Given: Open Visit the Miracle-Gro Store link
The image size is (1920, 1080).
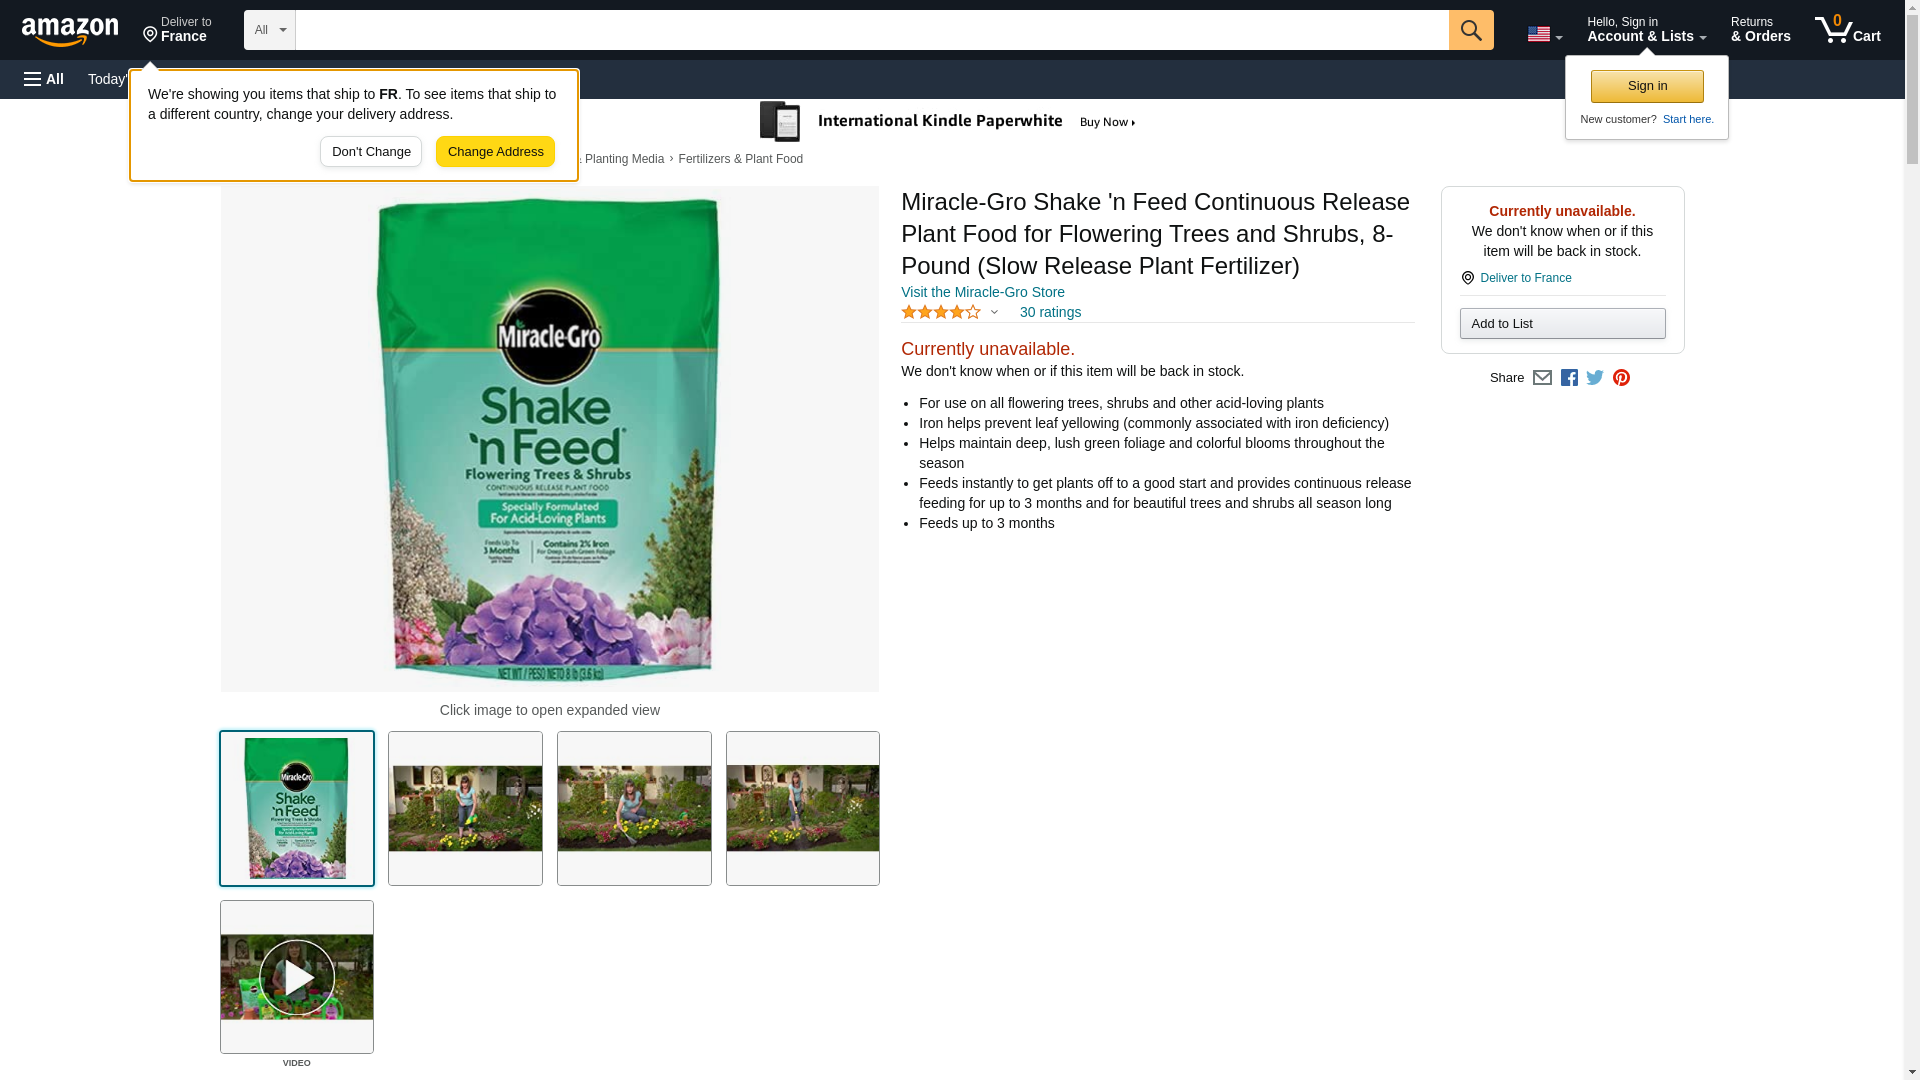Looking at the screenshot, I should click(x=982, y=292).
